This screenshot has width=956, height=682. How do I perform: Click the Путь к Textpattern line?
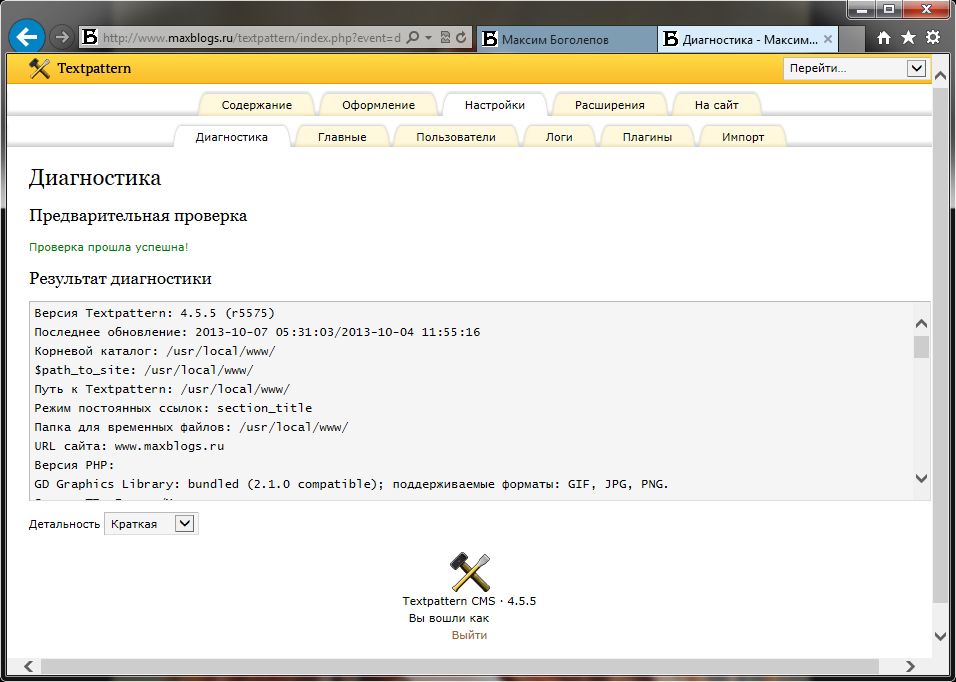[x=162, y=389]
